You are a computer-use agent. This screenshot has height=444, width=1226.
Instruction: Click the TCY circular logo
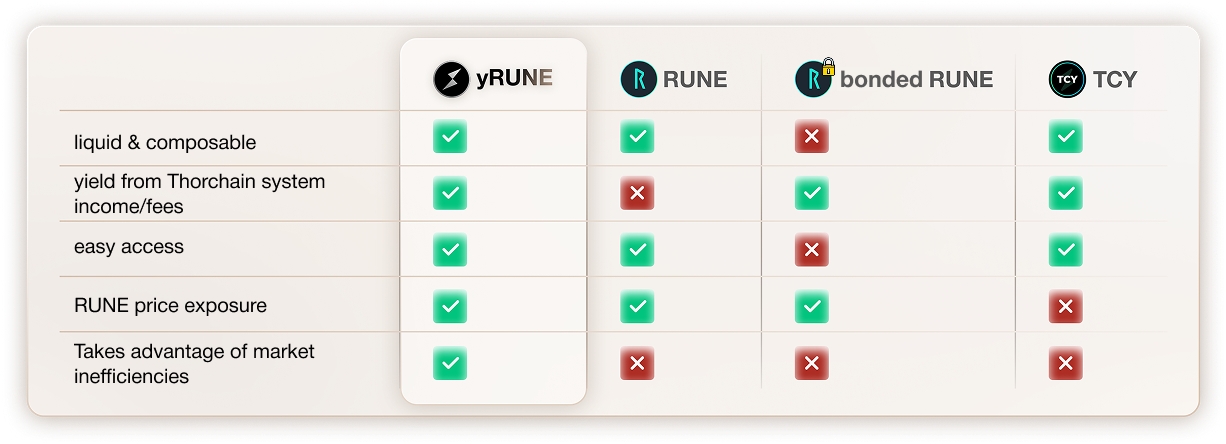pos(1067,79)
